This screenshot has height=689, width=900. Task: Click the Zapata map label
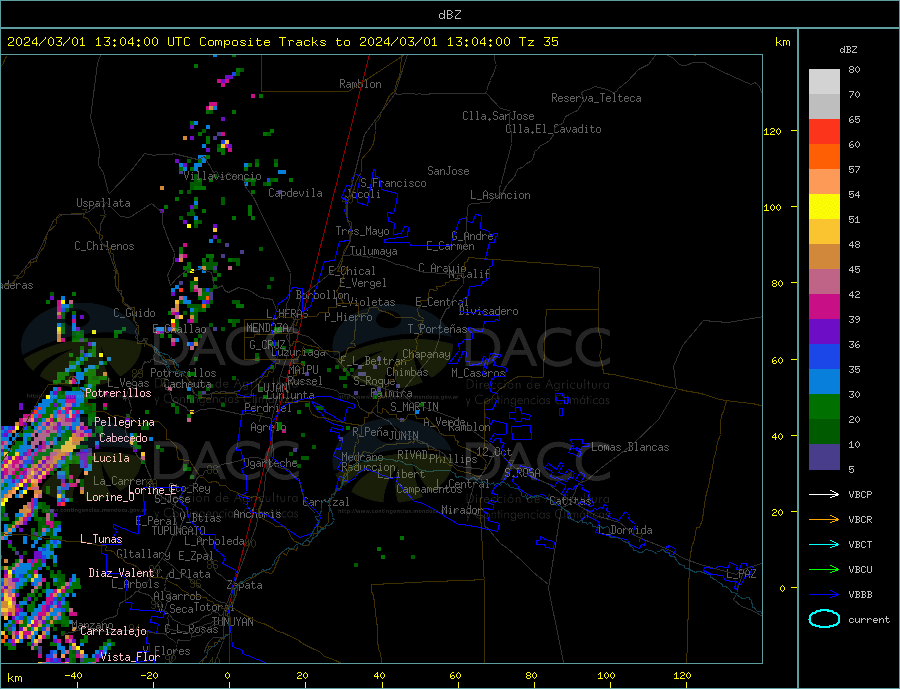coord(245,585)
